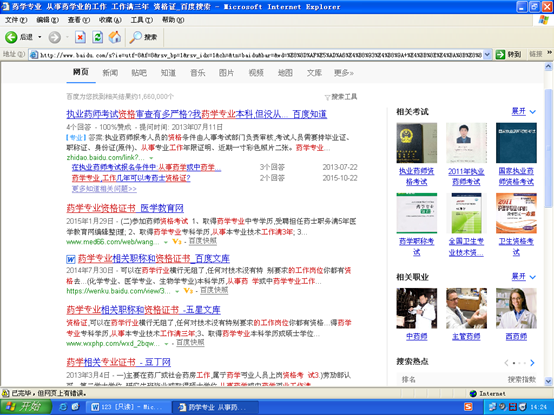Switch to Baidu 图片 tab
Image resolution: width=554 pixels, height=415 pixels.
click(x=226, y=73)
